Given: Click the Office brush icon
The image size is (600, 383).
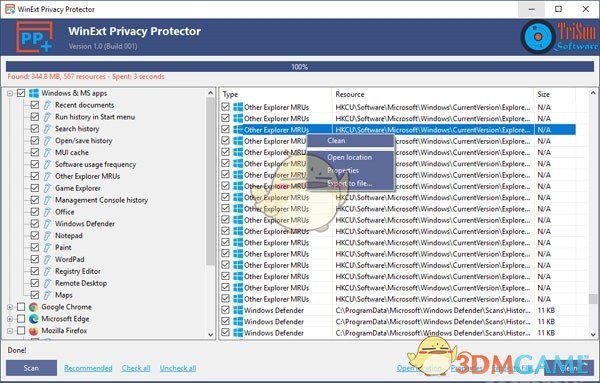Looking at the screenshot, I should click(x=47, y=212).
